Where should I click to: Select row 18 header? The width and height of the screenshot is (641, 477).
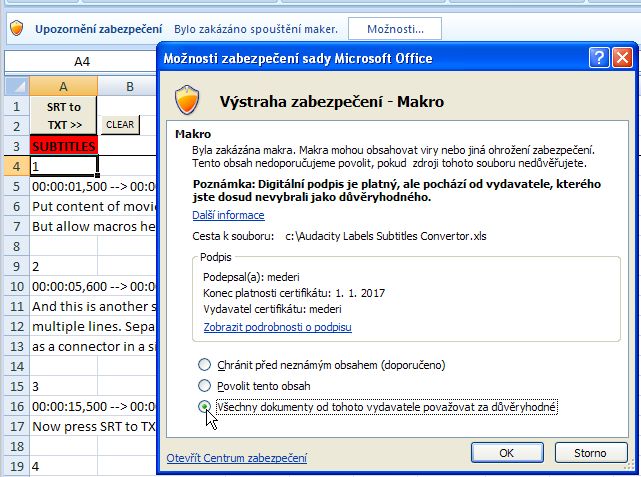[17, 446]
